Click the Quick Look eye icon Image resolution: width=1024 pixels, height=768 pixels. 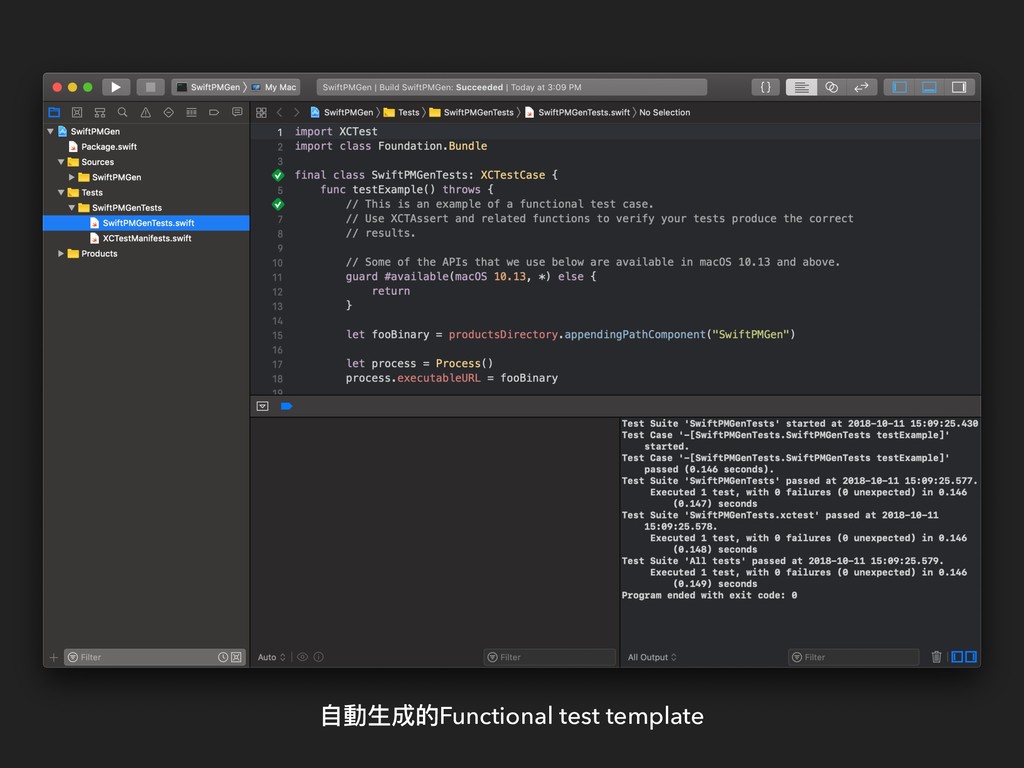click(302, 657)
